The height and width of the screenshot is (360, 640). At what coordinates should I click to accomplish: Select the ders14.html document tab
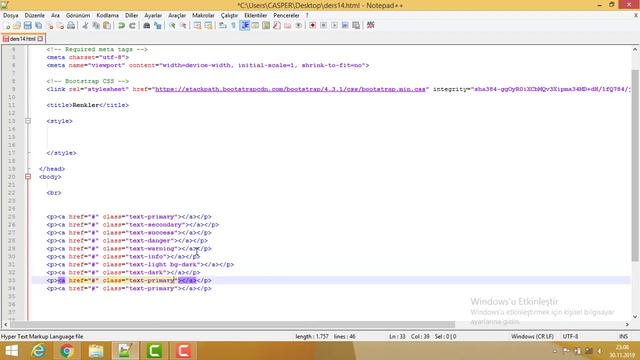tap(22, 39)
